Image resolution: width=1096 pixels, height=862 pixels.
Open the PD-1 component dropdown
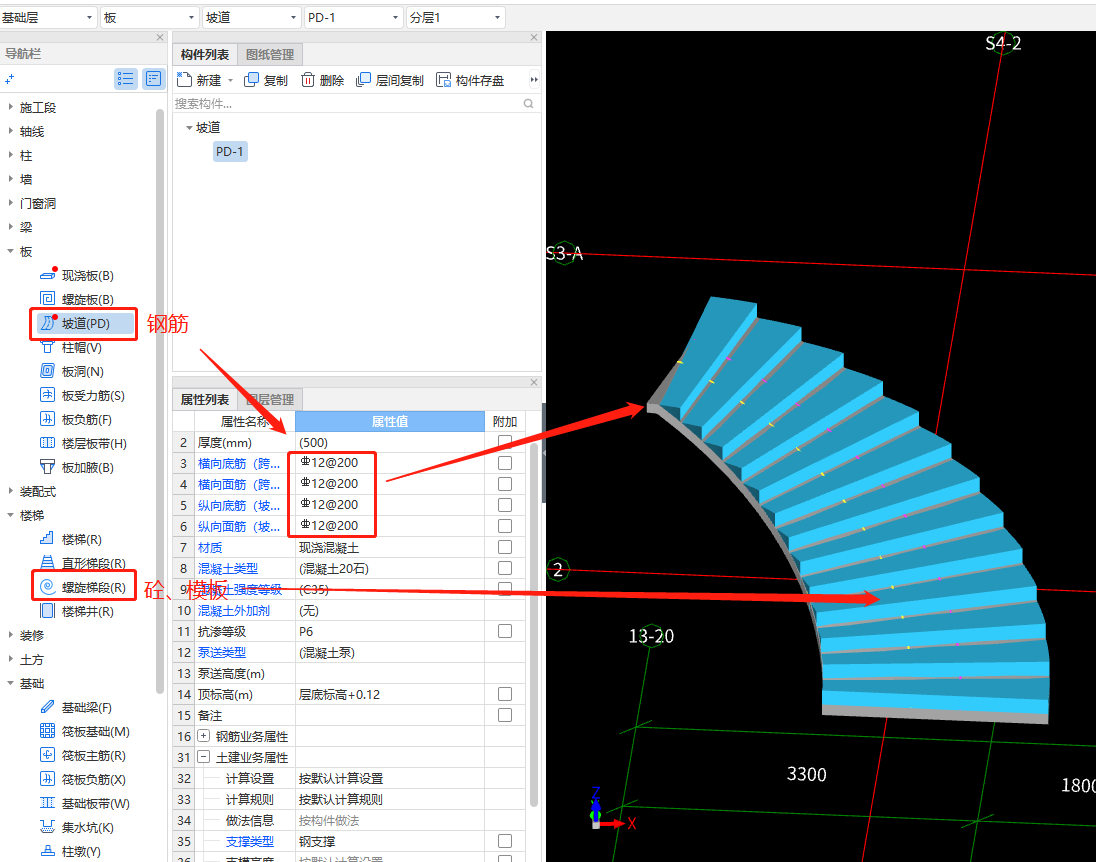pos(353,17)
